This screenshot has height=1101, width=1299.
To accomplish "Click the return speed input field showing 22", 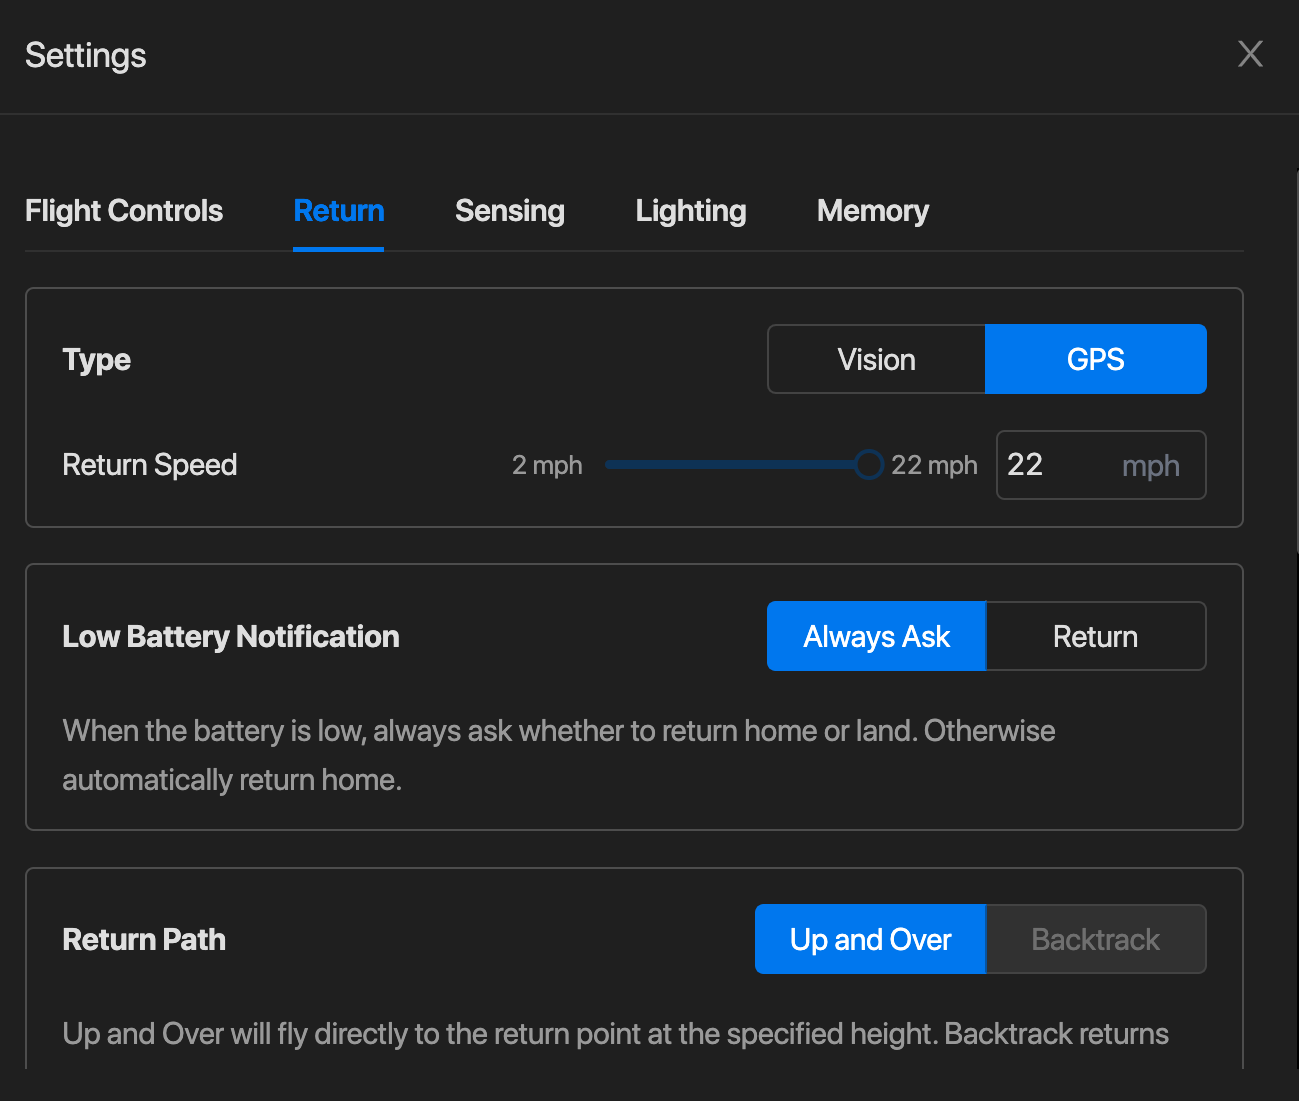I will click(1101, 465).
